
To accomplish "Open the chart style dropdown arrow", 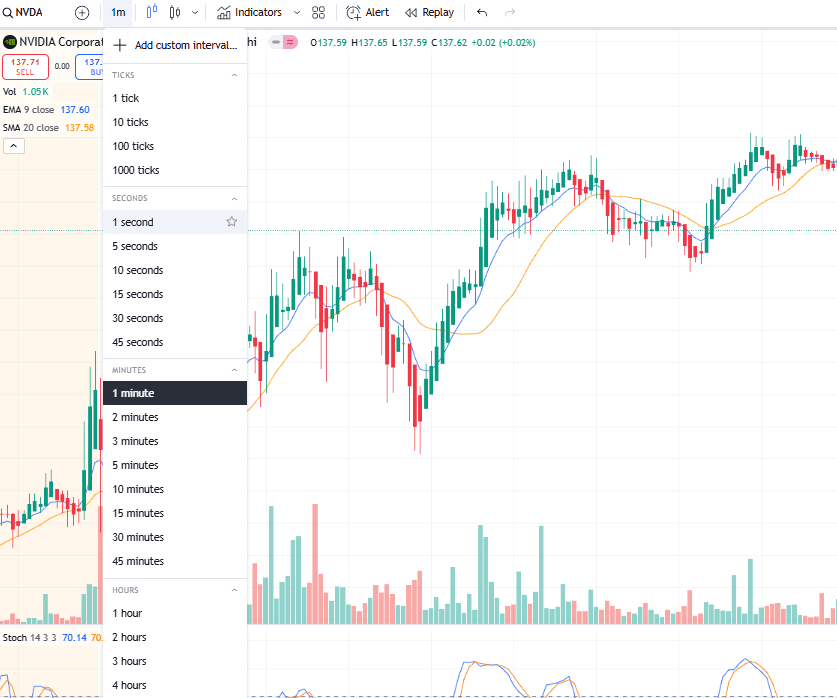I will [195, 13].
